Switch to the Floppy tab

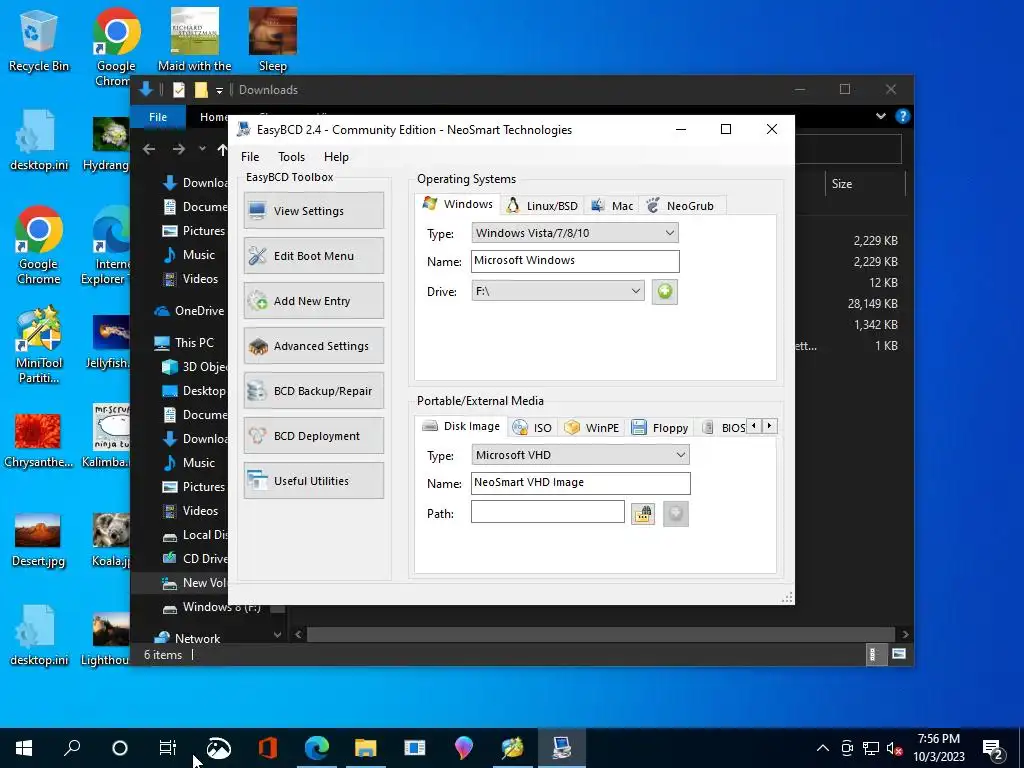click(660, 428)
